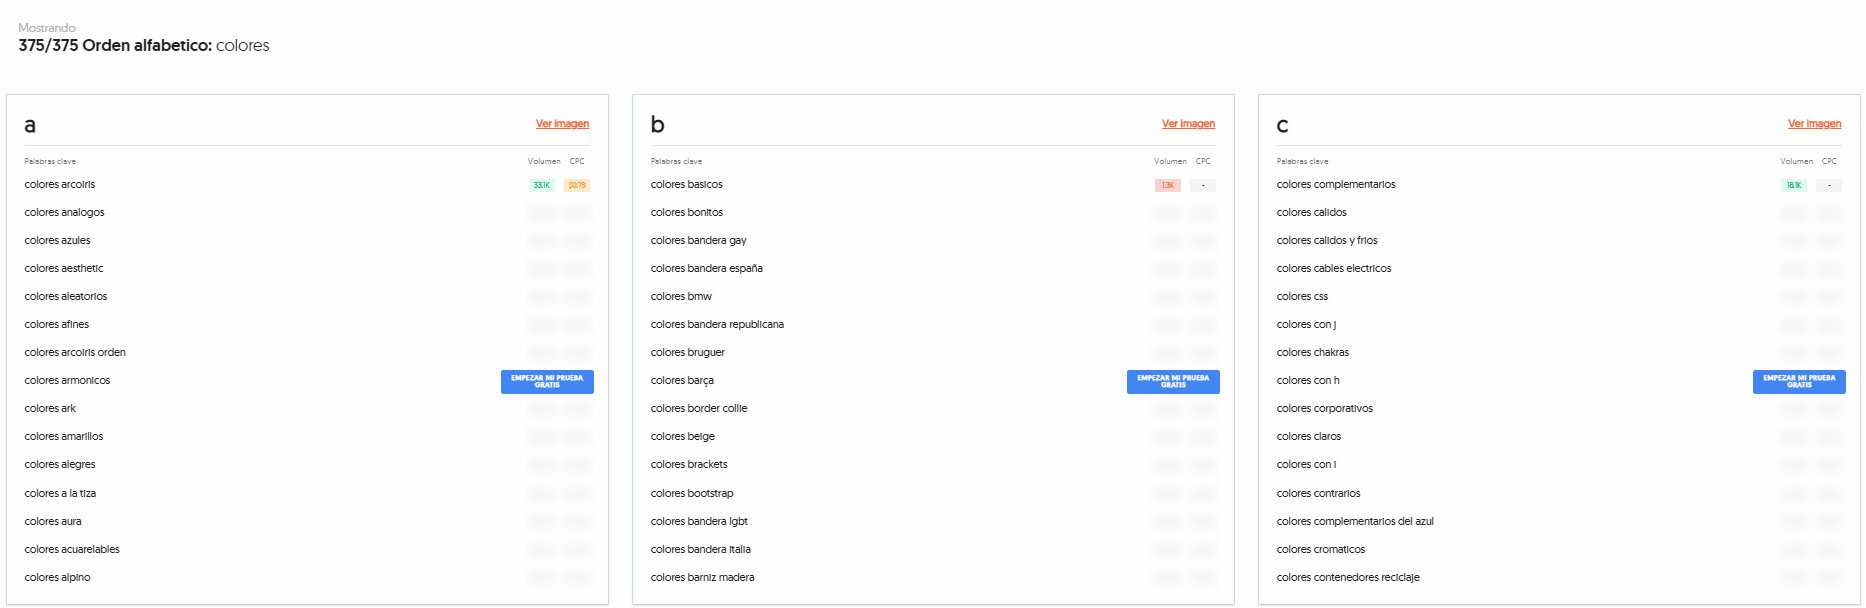Click the green volume badge for colores arcoiris
Viewport: 1866px width, 608px height.
pyautogui.click(x=542, y=186)
